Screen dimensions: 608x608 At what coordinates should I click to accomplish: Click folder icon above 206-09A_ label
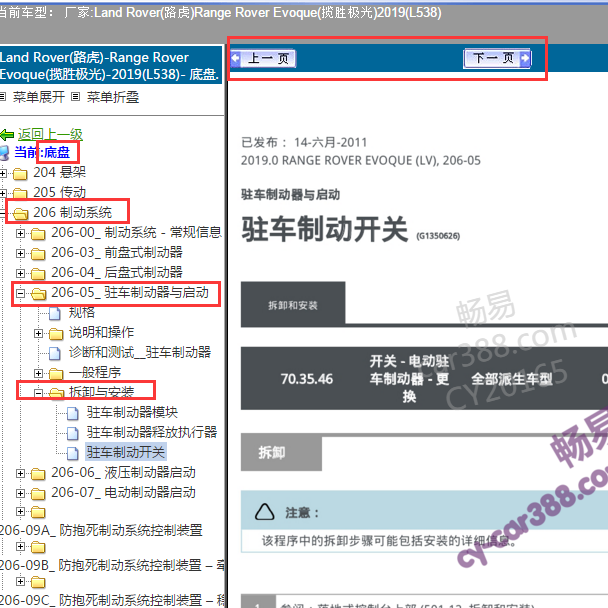(38, 512)
